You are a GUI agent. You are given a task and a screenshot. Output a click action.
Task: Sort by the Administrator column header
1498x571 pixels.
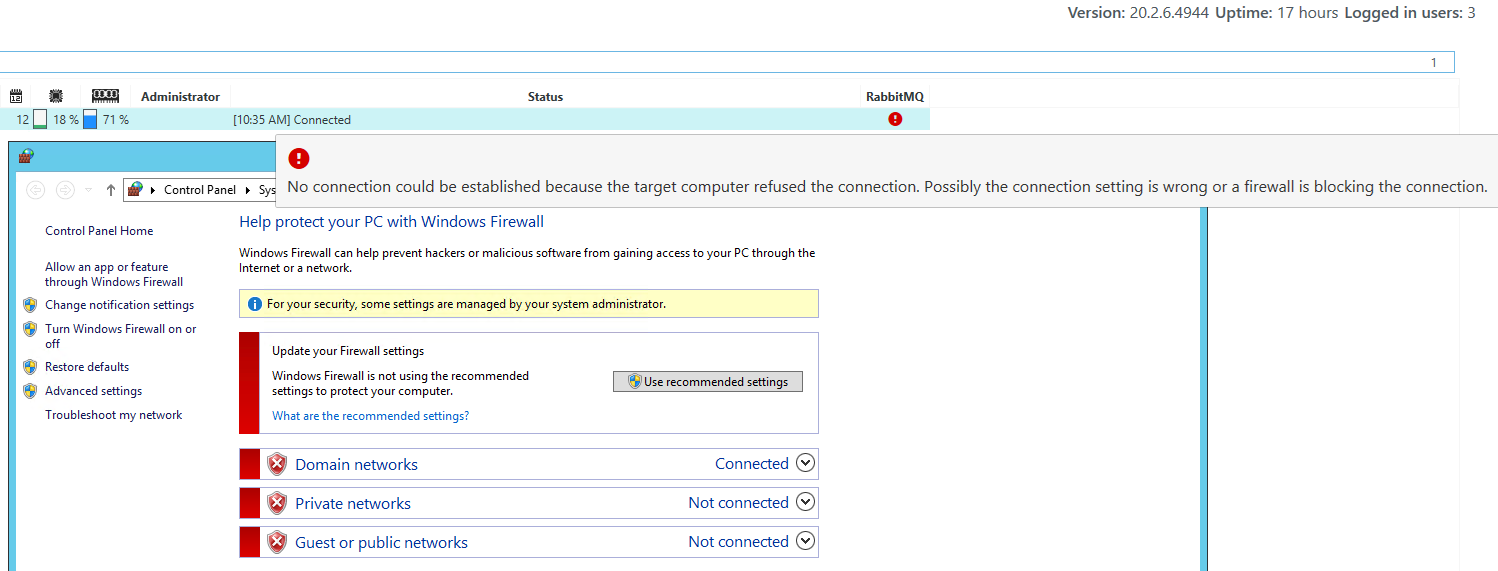(x=180, y=97)
